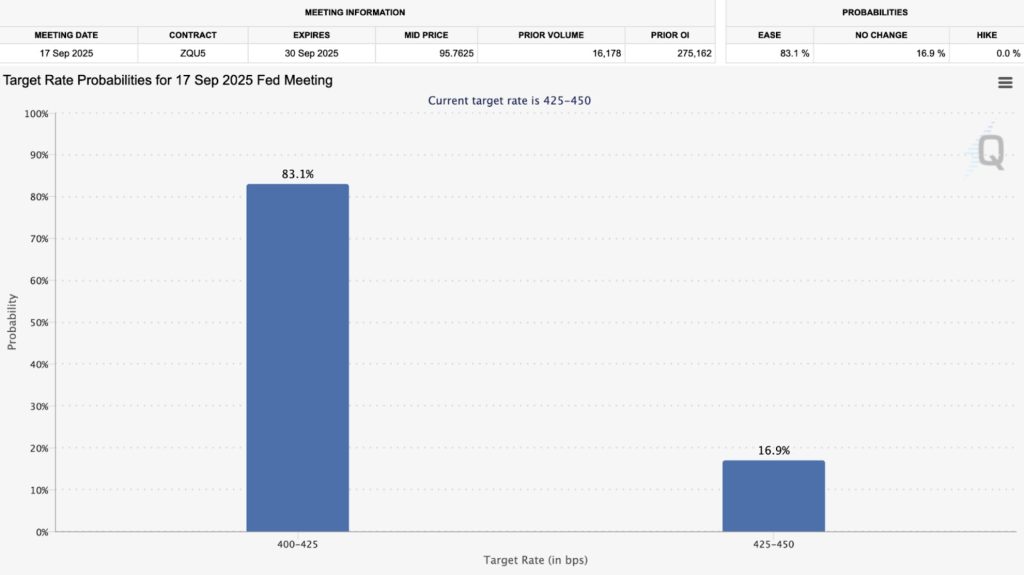Viewport: 1024px width, 575px height.
Task: Click the "Target Rate (in bps)" axis title
Action: [x=535, y=560]
